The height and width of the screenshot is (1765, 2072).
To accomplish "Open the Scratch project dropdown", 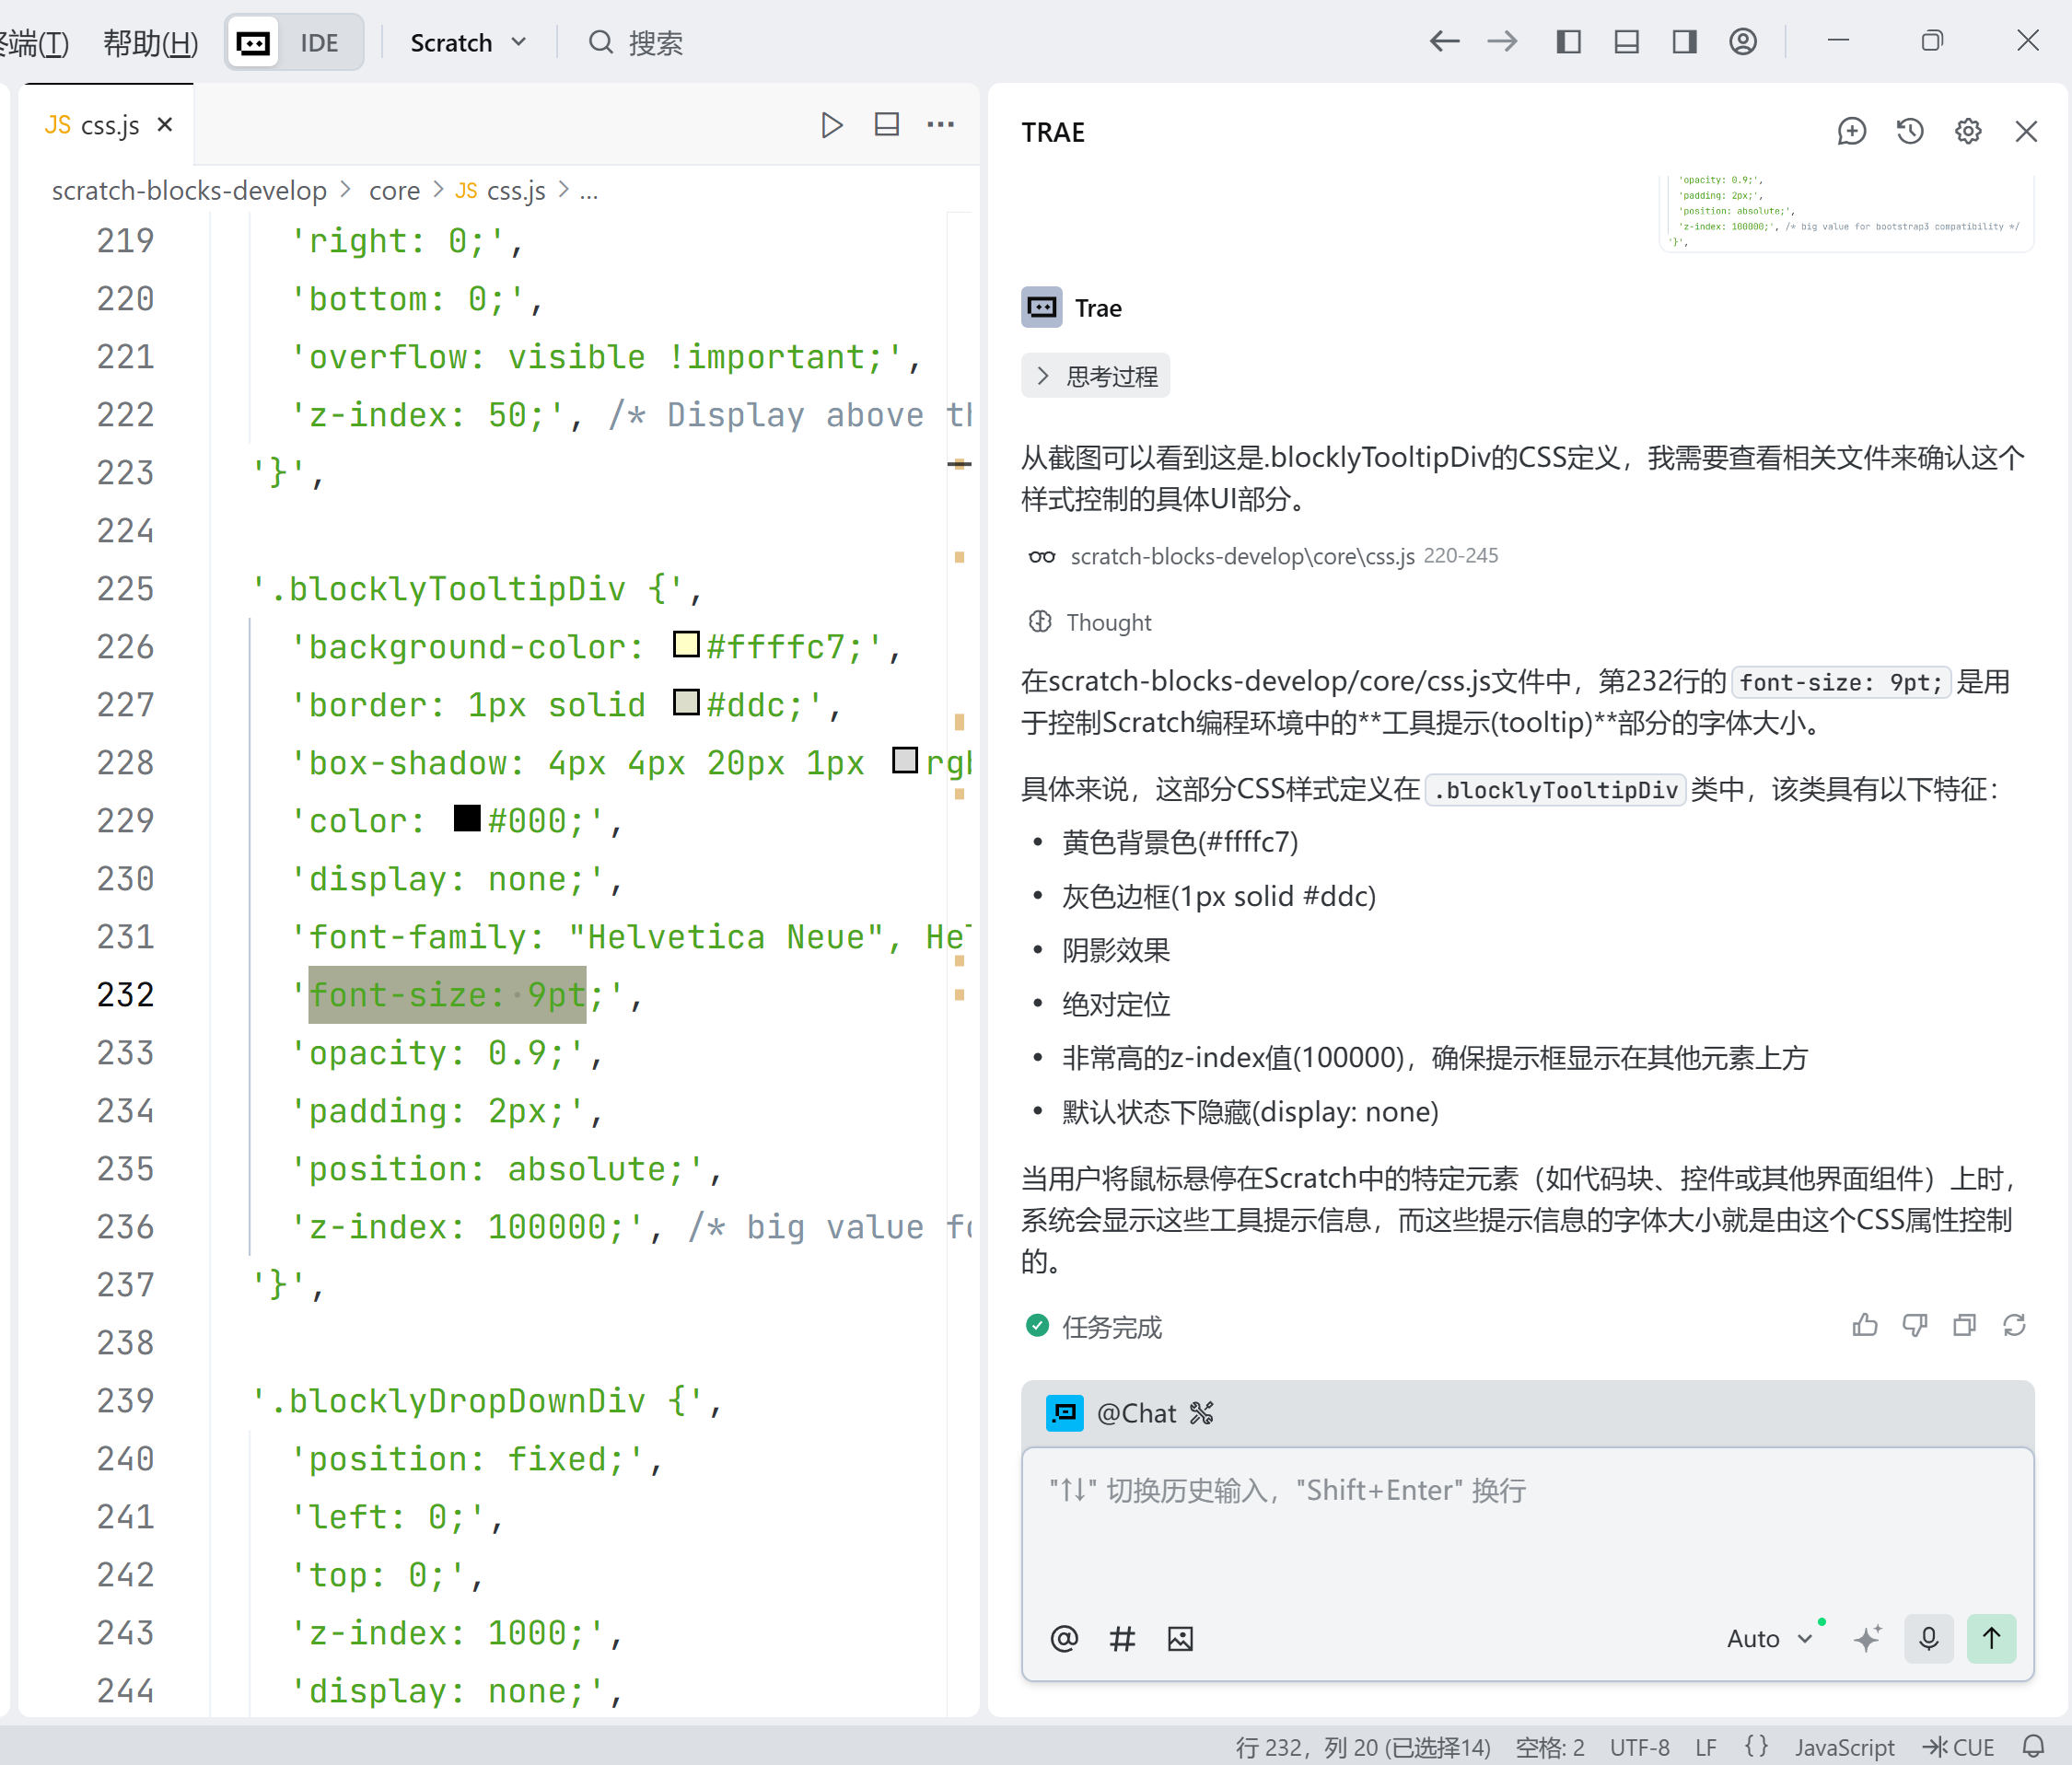I will coord(467,43).
